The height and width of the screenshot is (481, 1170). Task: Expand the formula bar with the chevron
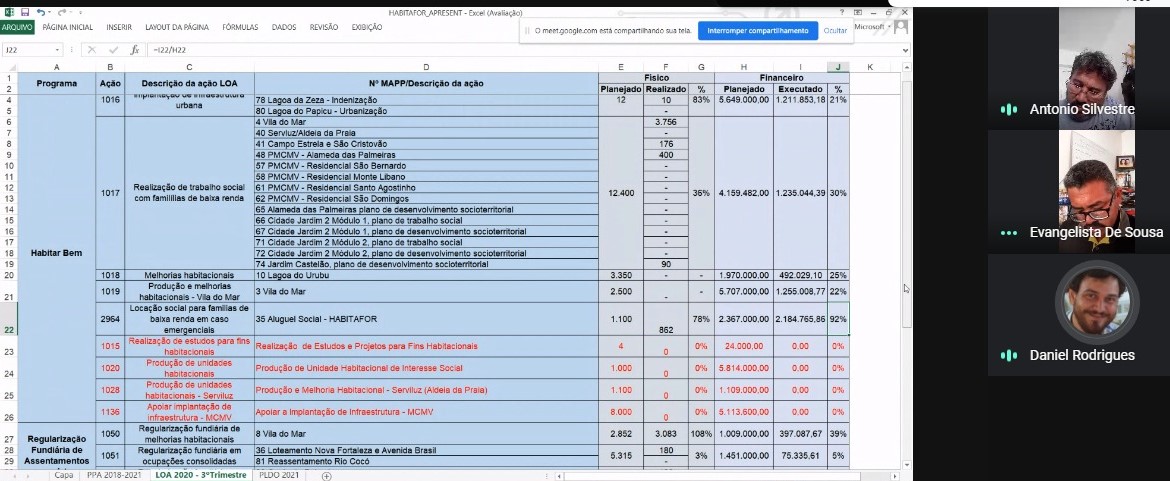pyautogui.click(x=906, y=49)
